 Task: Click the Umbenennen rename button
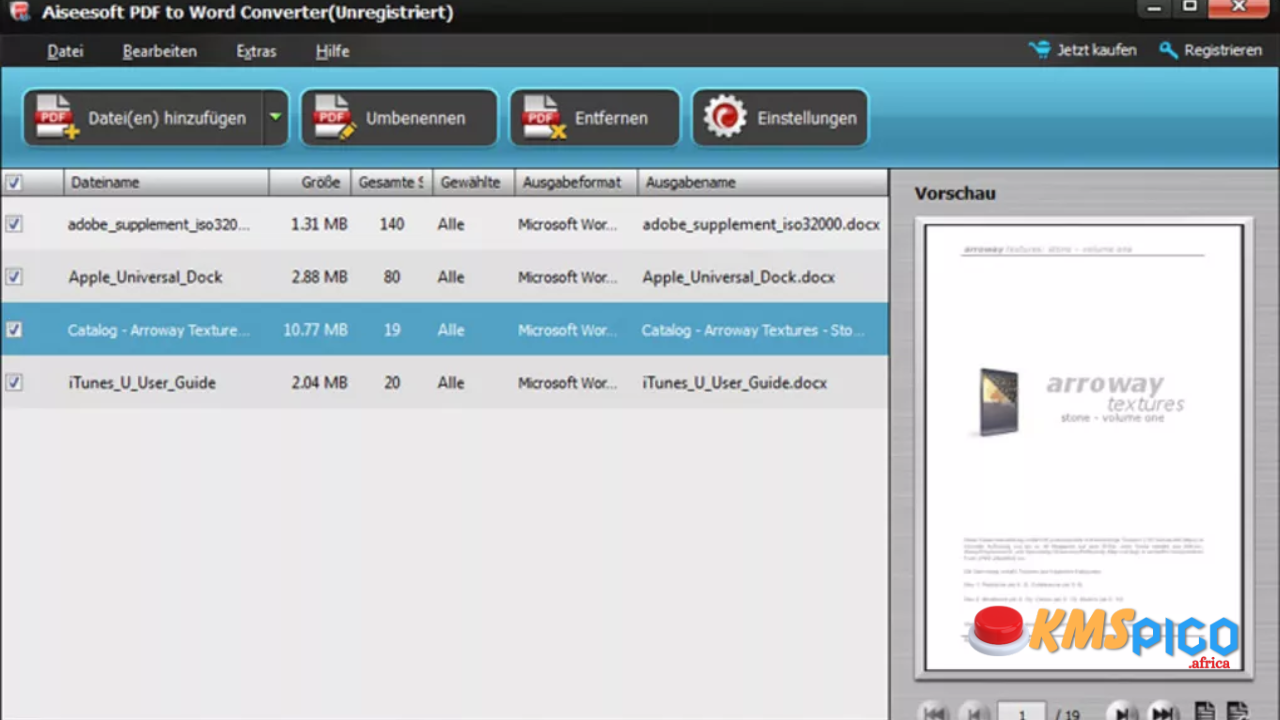tap(399, 117)
